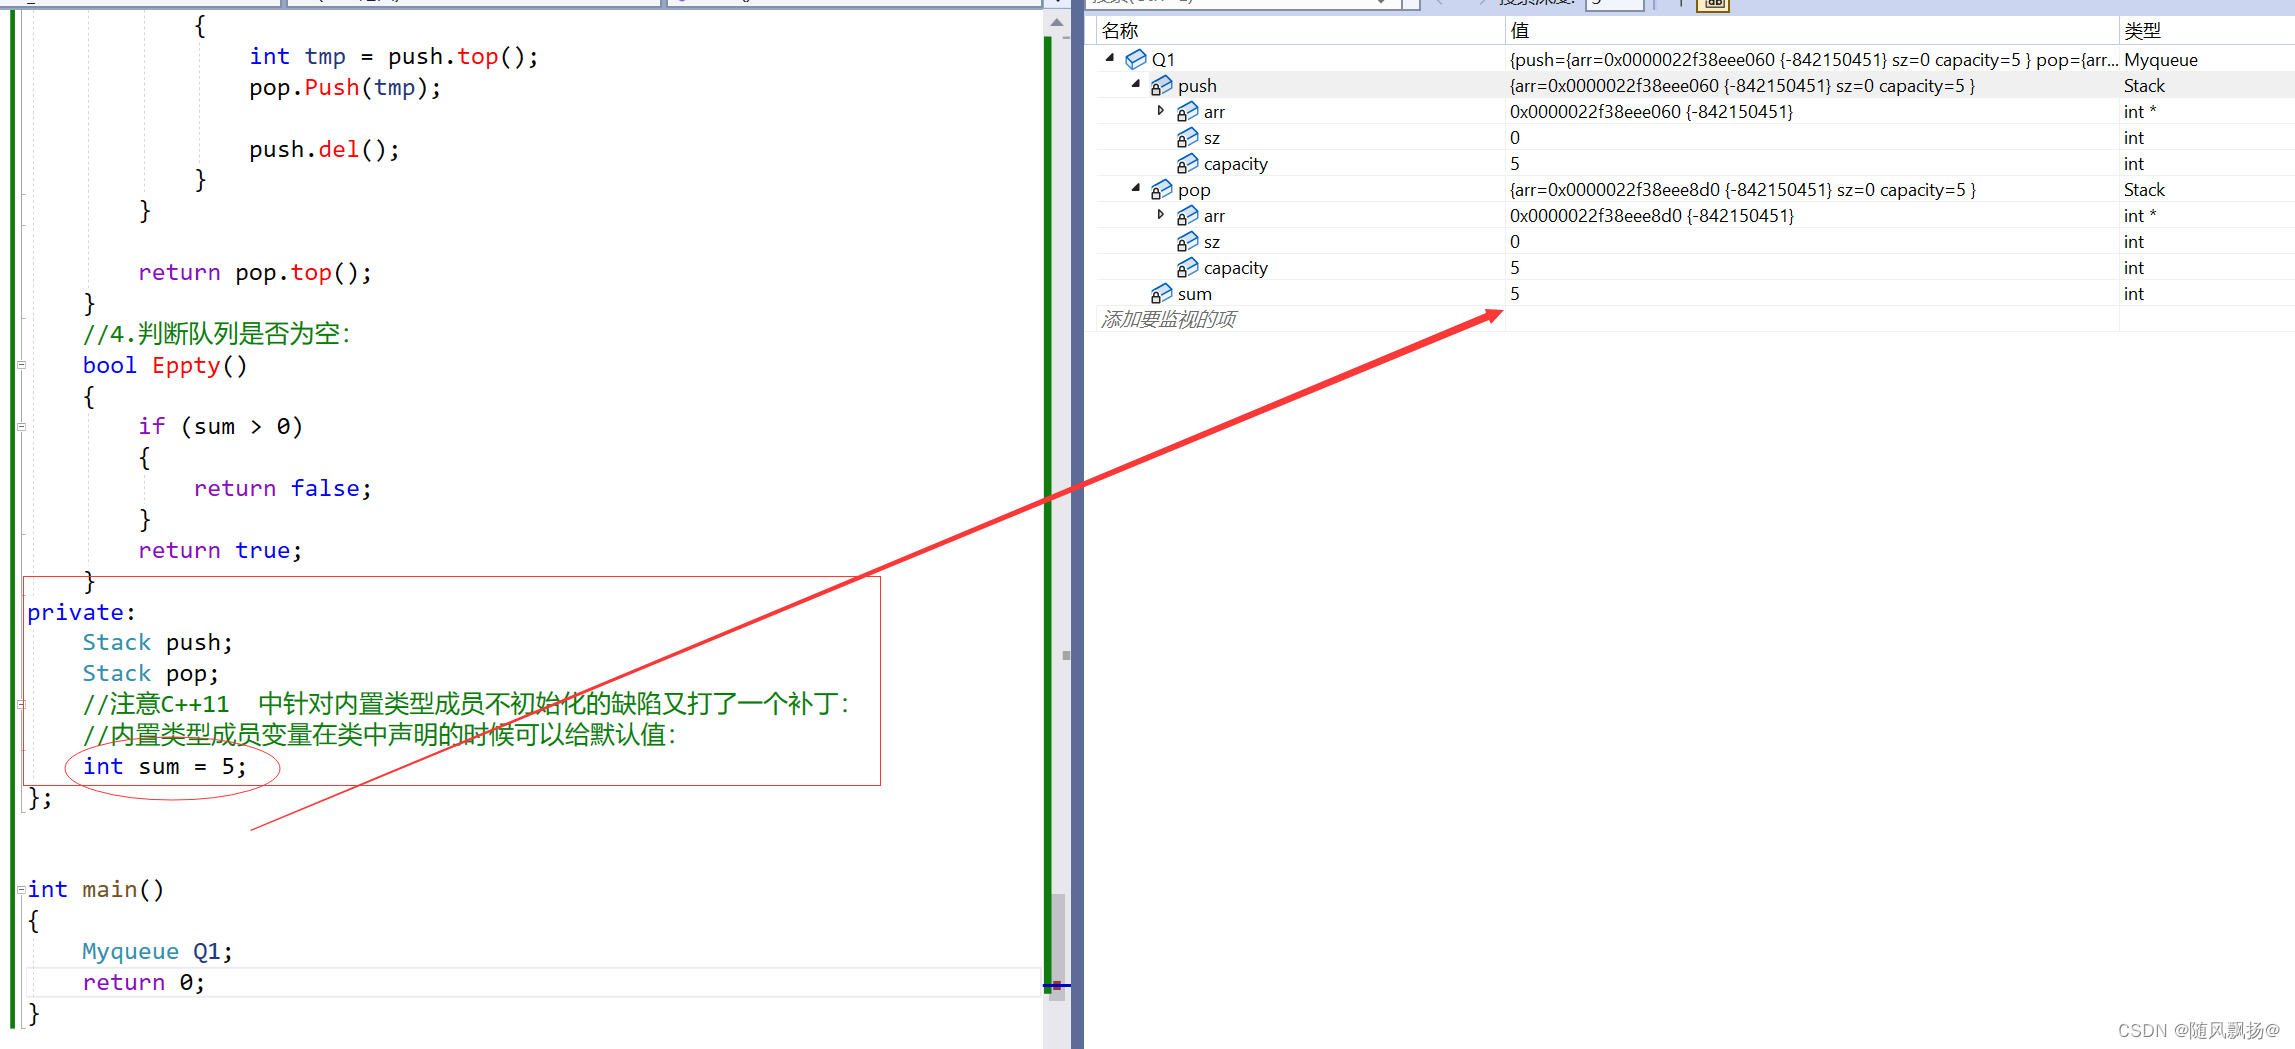Click capacity name under pop
Viewport: 2295px width, 1049px height.
click(1235, 268)
